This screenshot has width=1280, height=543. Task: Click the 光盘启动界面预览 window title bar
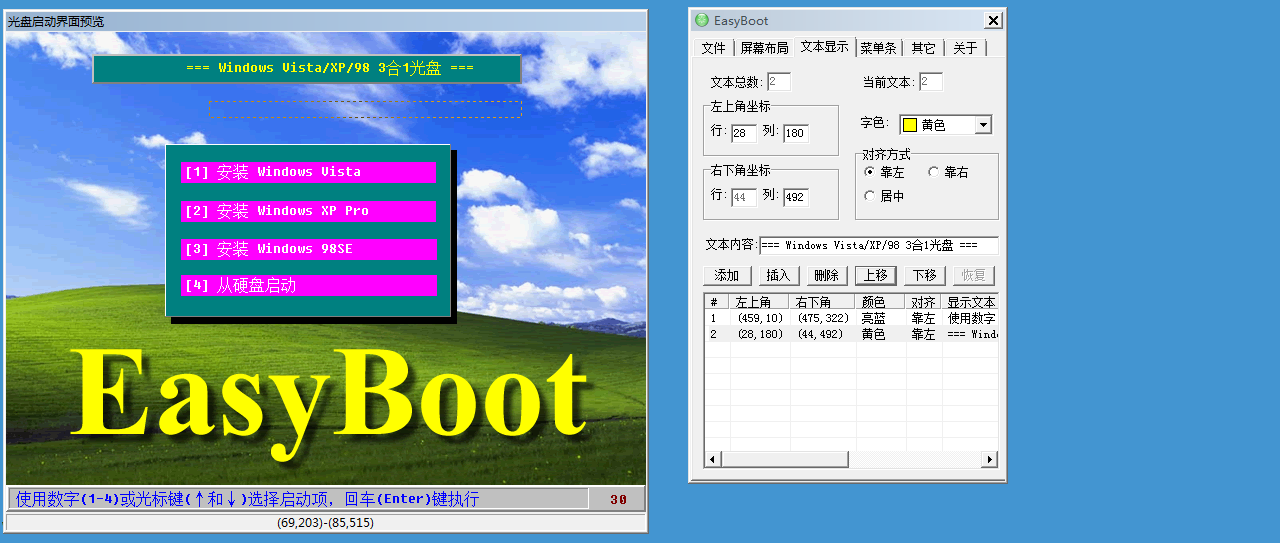[x=326, y=21]
